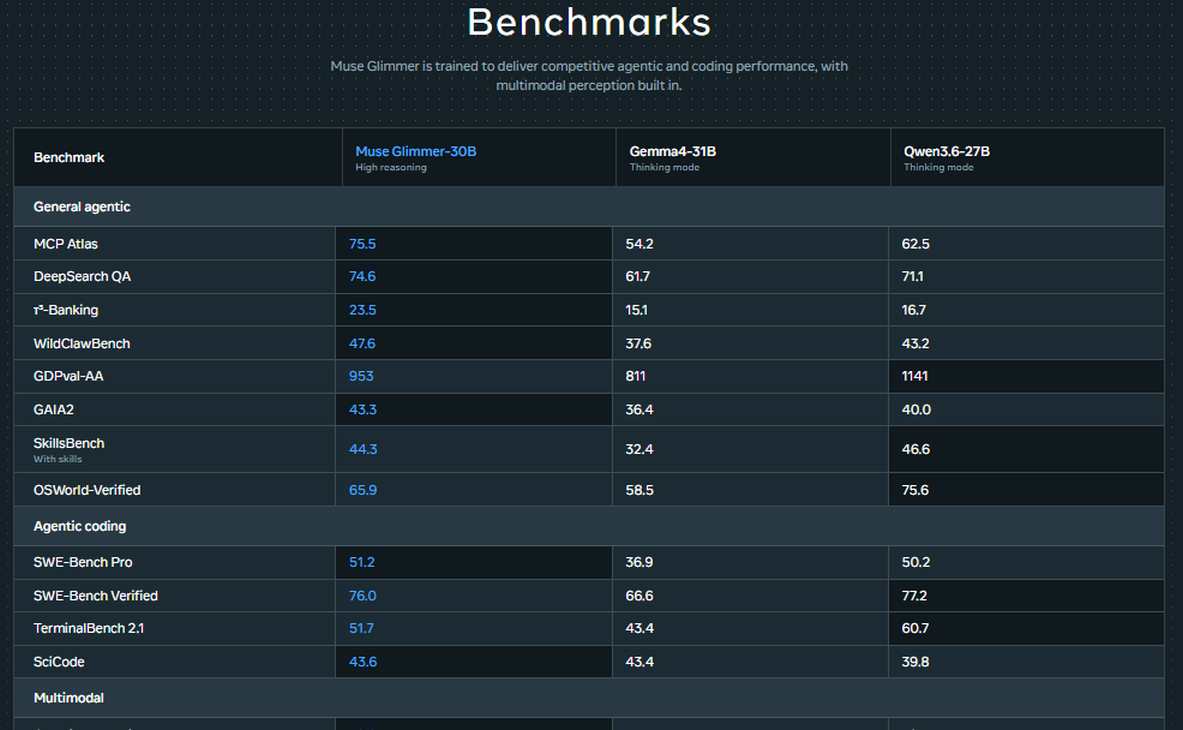The height and width of the screenshot is (730, 1183).
Task: Click the Agentic coding section row
Action: click(588, 526)
